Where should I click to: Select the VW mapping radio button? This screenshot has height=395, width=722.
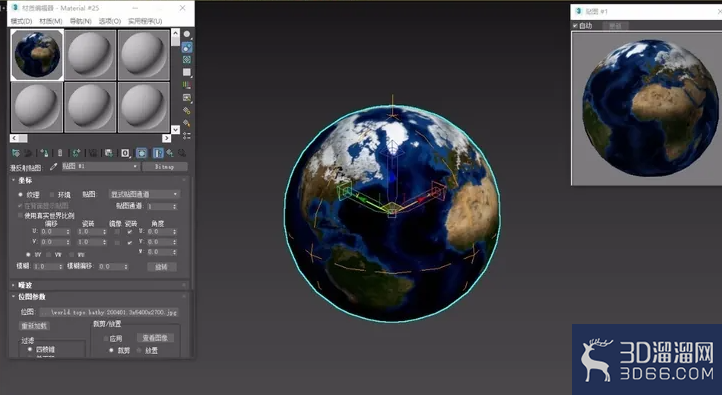coord(49,255)
